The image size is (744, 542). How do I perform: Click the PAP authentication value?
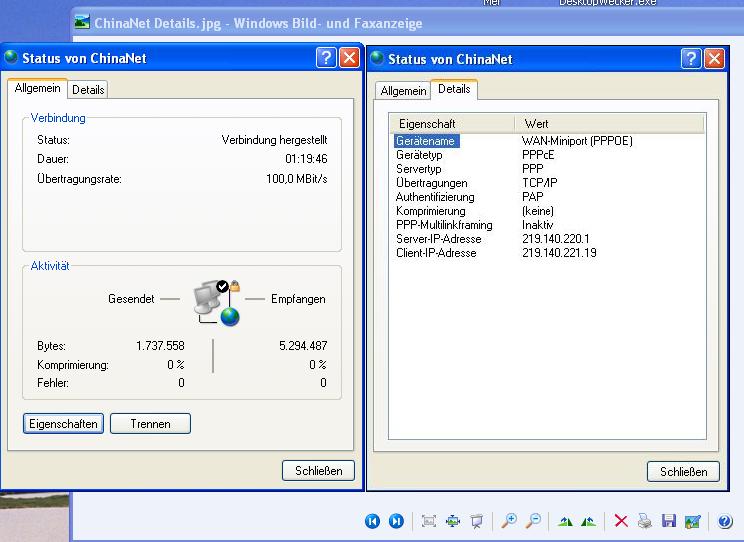click(532, 196)
